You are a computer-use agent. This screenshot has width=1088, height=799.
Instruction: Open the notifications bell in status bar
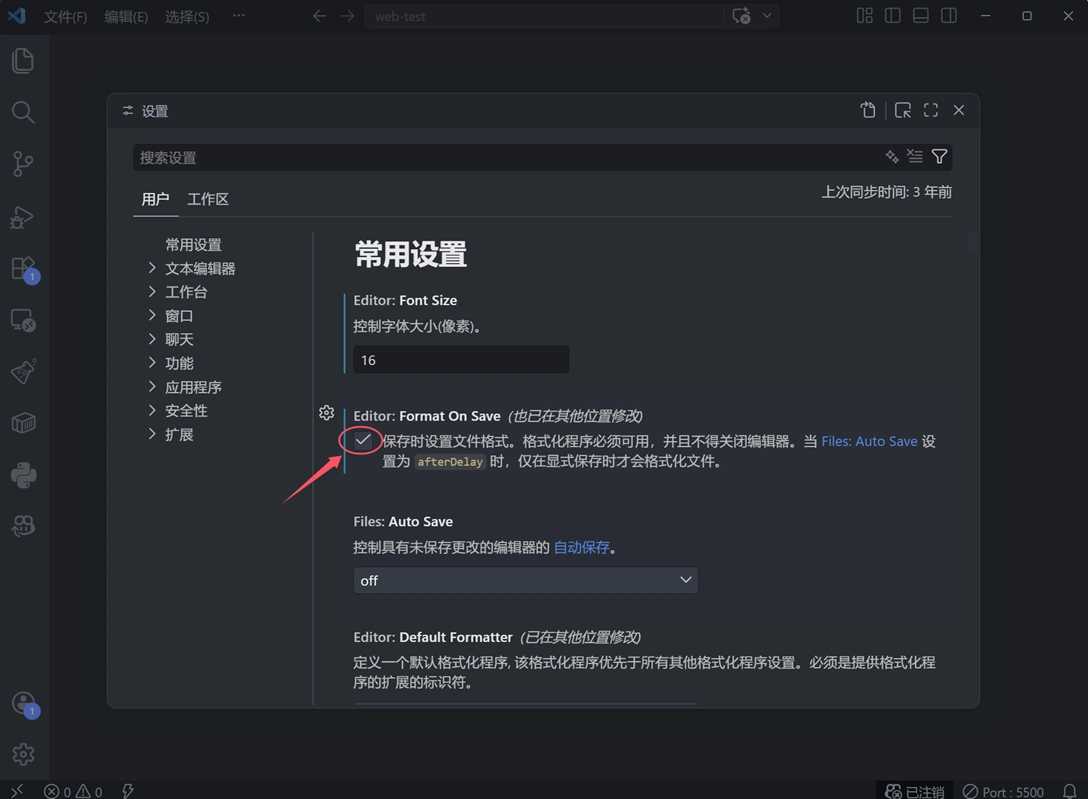pos(1070,791)
